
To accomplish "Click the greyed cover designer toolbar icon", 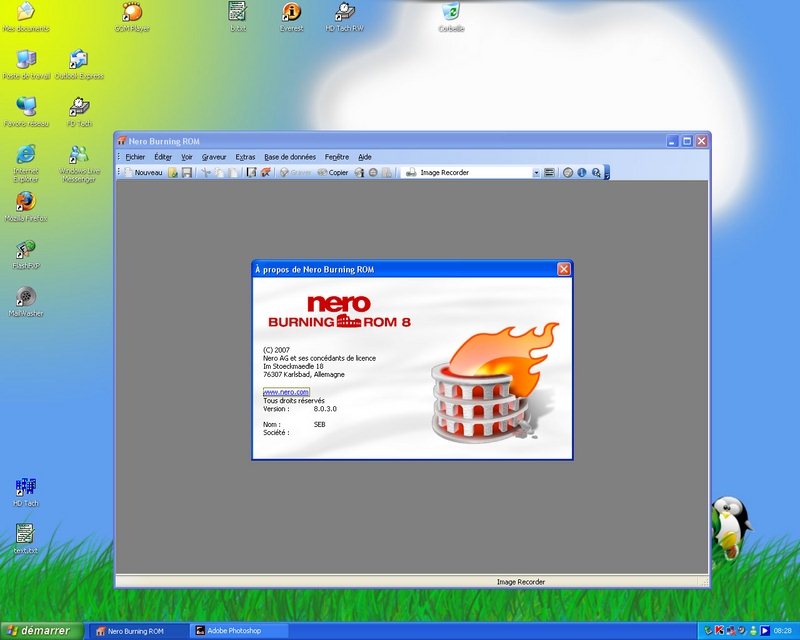I will 387,173.
